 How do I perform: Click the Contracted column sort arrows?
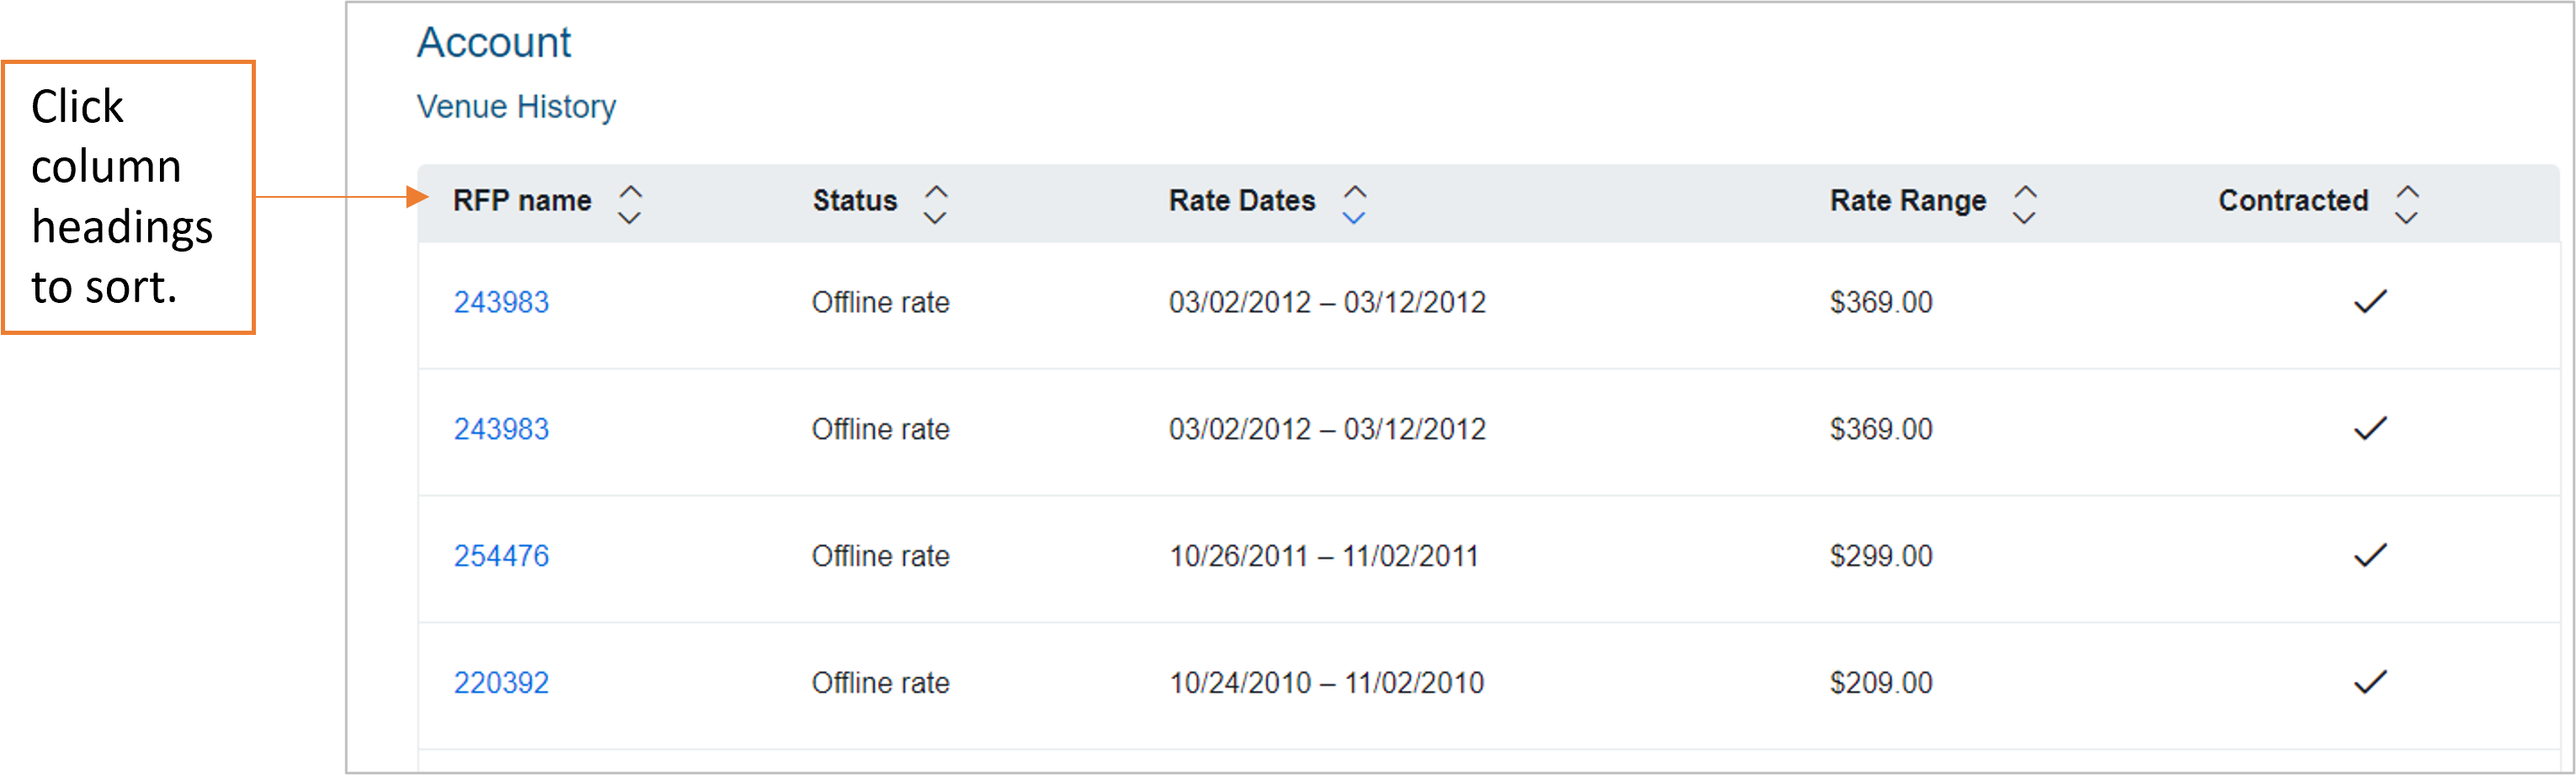coord(2406,204)
